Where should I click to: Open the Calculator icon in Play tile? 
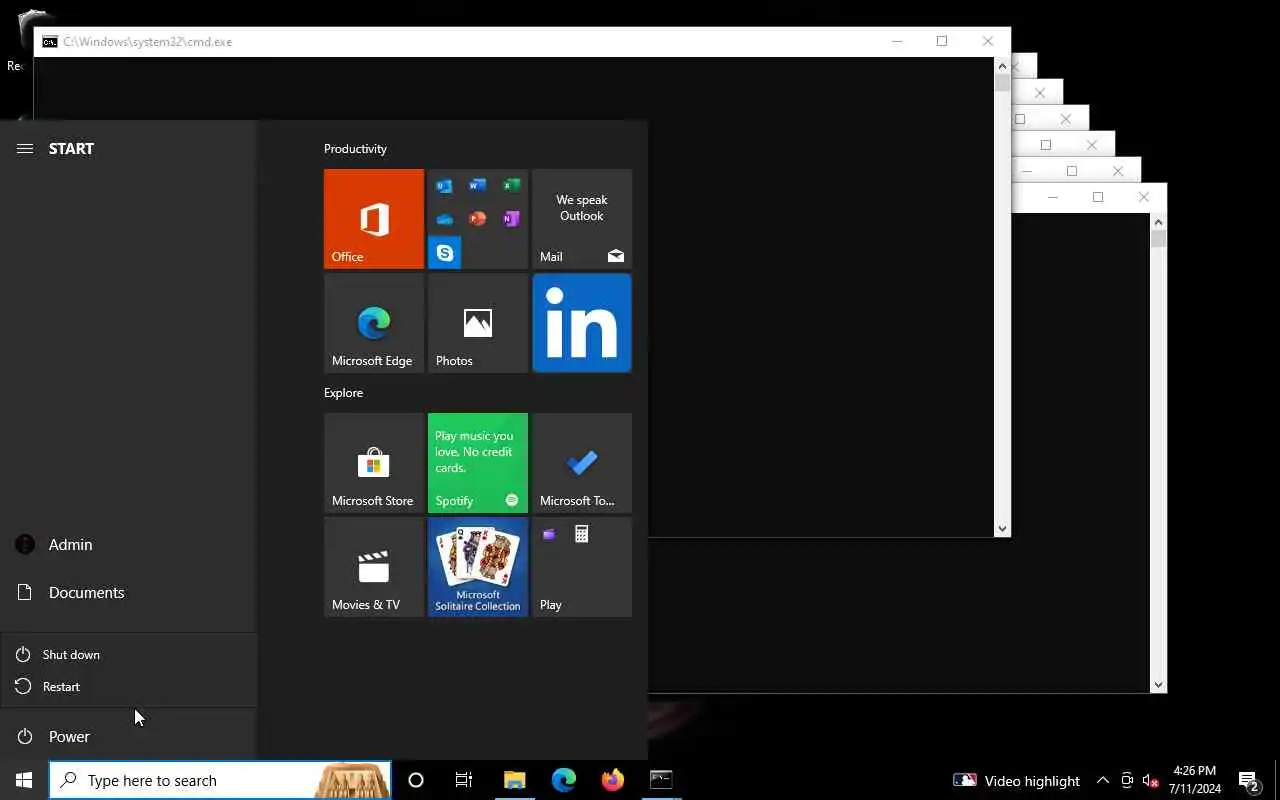(x=582, y=535)
